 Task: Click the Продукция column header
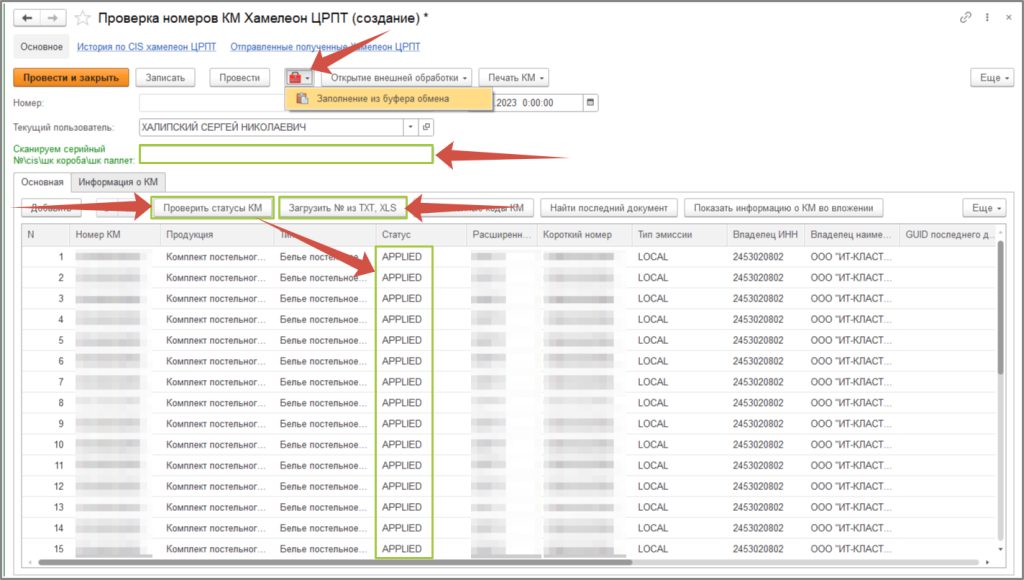(x=217, y=234)
